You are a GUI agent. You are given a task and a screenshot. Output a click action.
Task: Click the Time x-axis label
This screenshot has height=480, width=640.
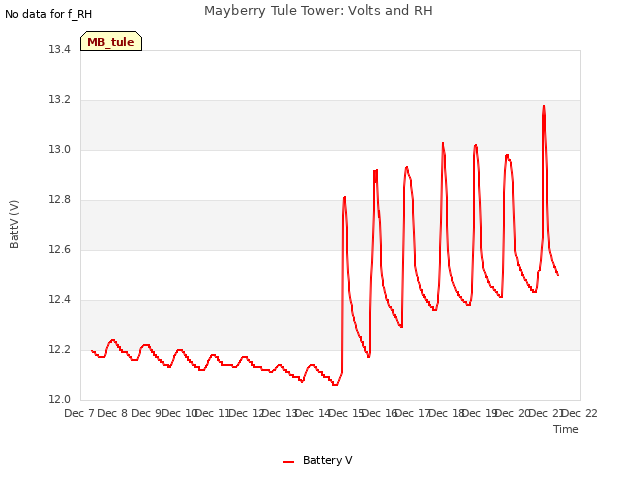tap(566, 429)
